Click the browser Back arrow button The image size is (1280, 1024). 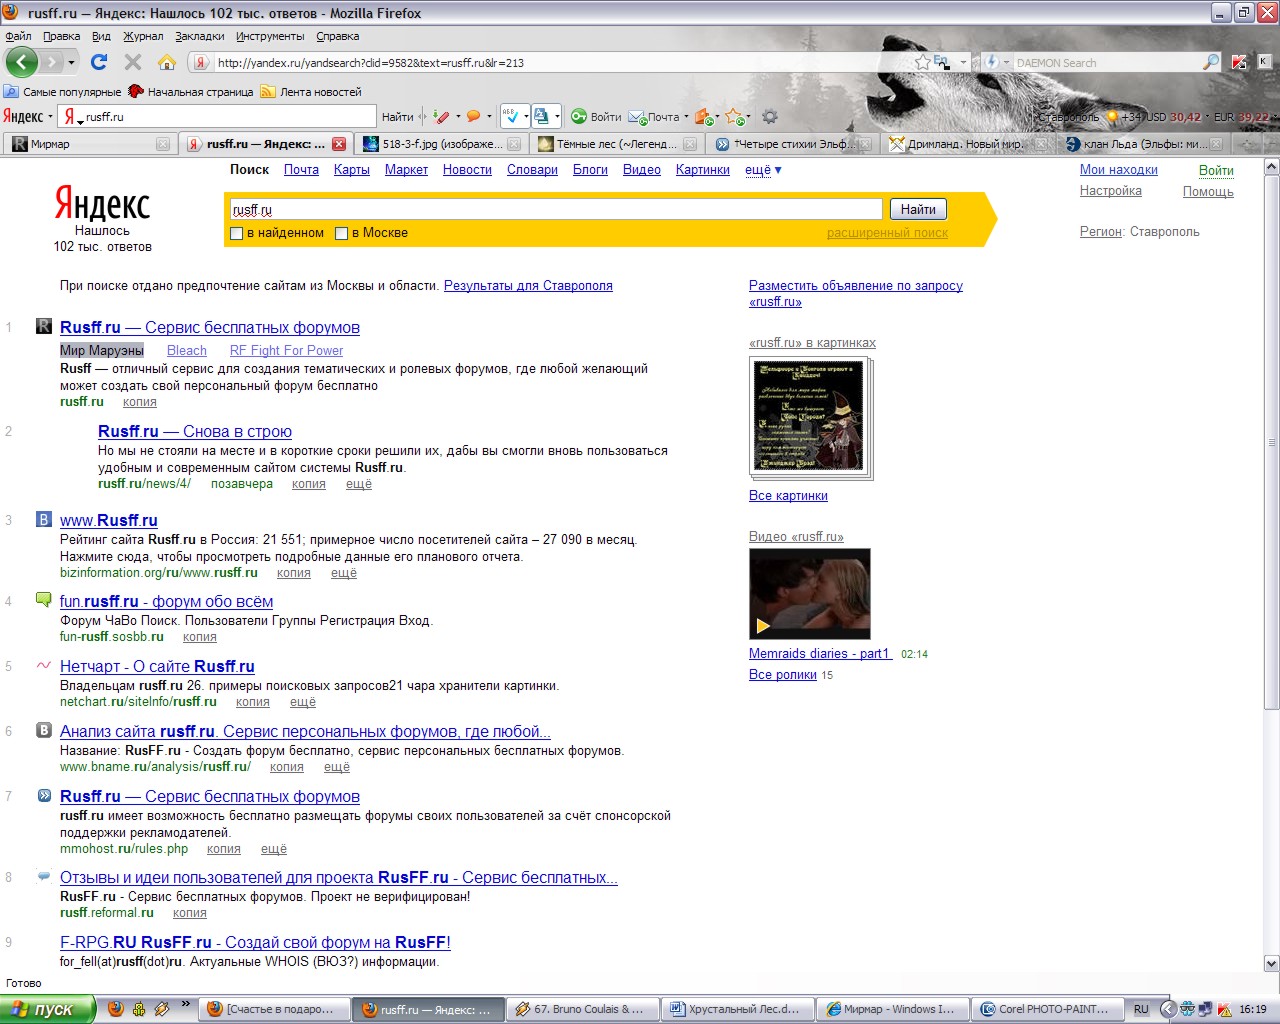coord(22,62)
